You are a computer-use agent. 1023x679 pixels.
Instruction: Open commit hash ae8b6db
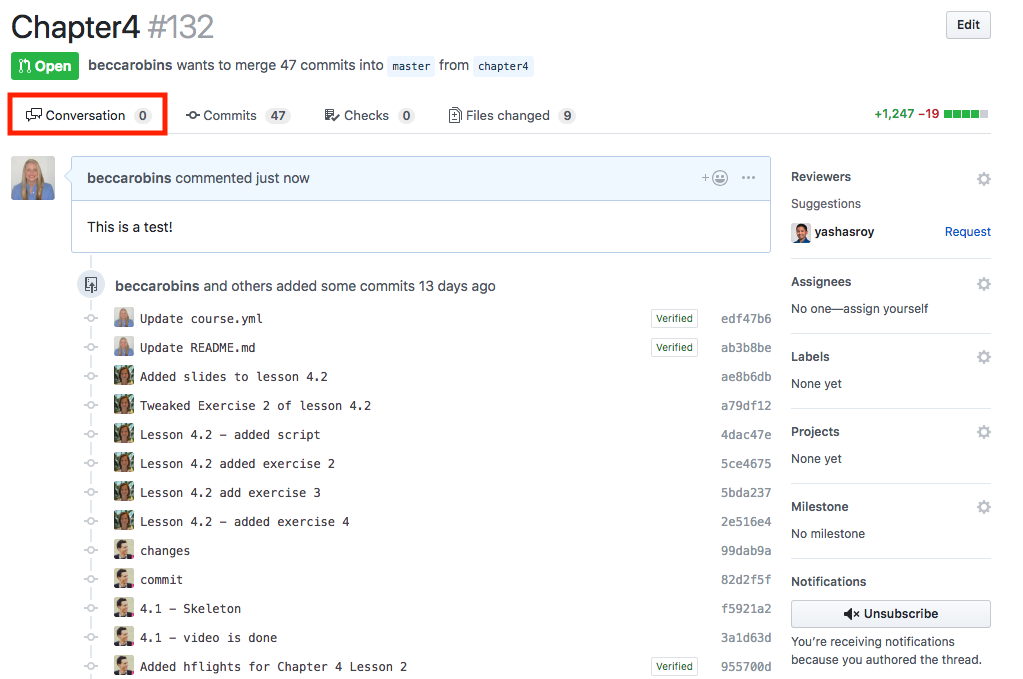point(746,377)
